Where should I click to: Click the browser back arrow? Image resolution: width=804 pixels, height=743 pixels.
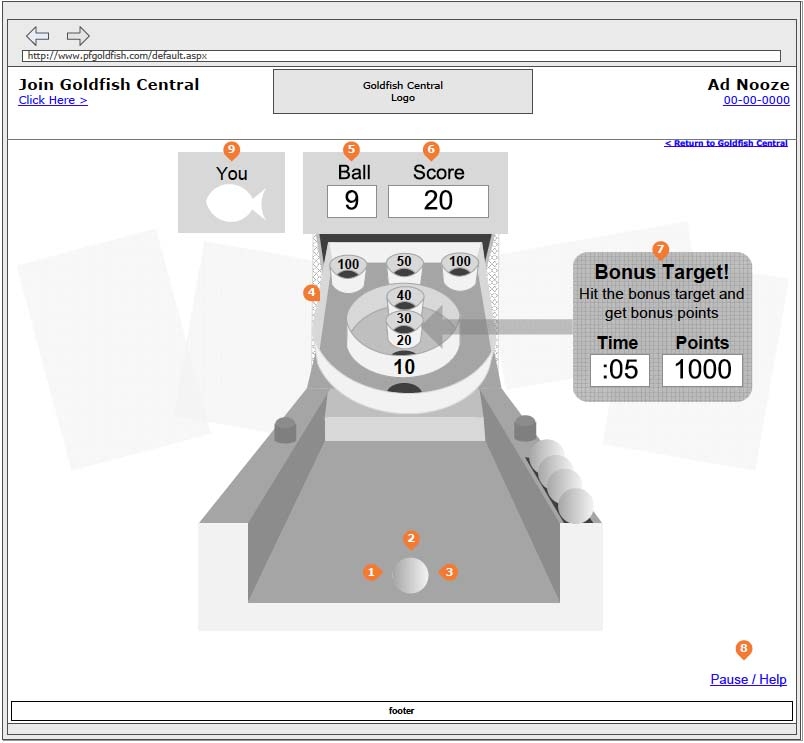pos(37,35)
